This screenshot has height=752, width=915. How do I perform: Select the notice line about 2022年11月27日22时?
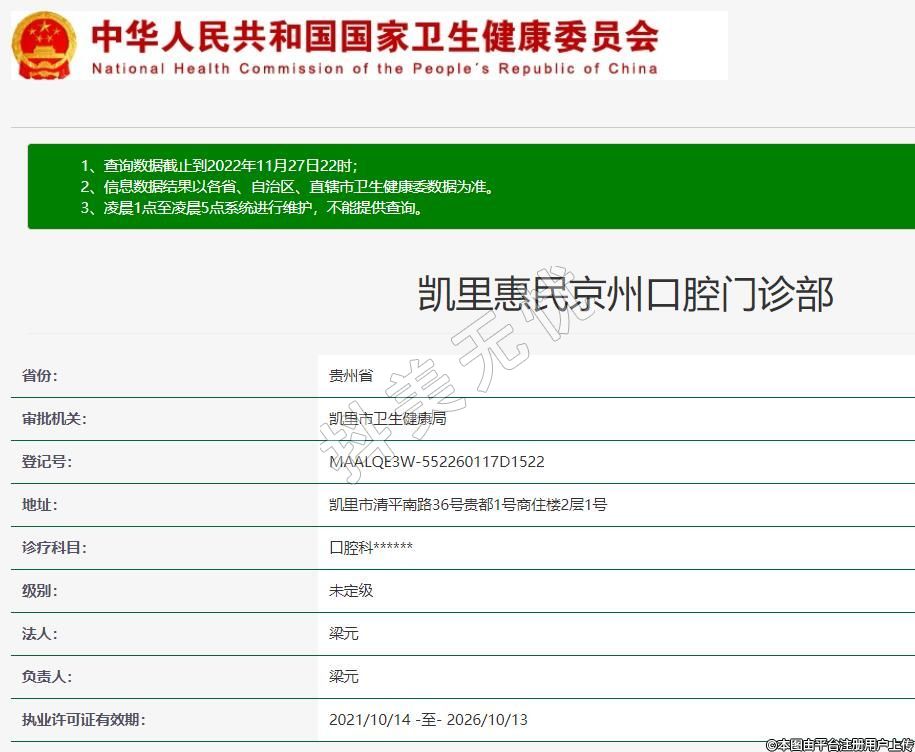pos(219,165)
